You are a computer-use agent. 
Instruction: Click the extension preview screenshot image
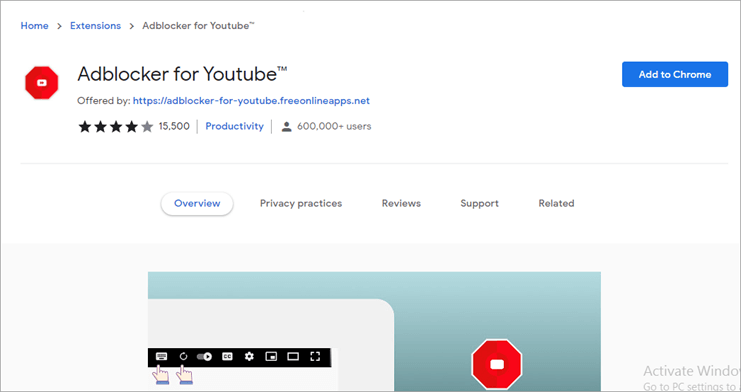click(374, 331)
